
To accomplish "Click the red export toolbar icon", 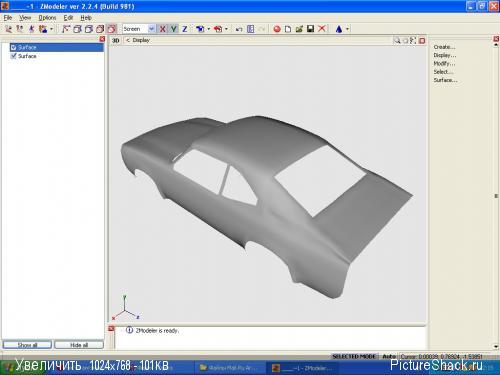I will click(x=218, y=29).
